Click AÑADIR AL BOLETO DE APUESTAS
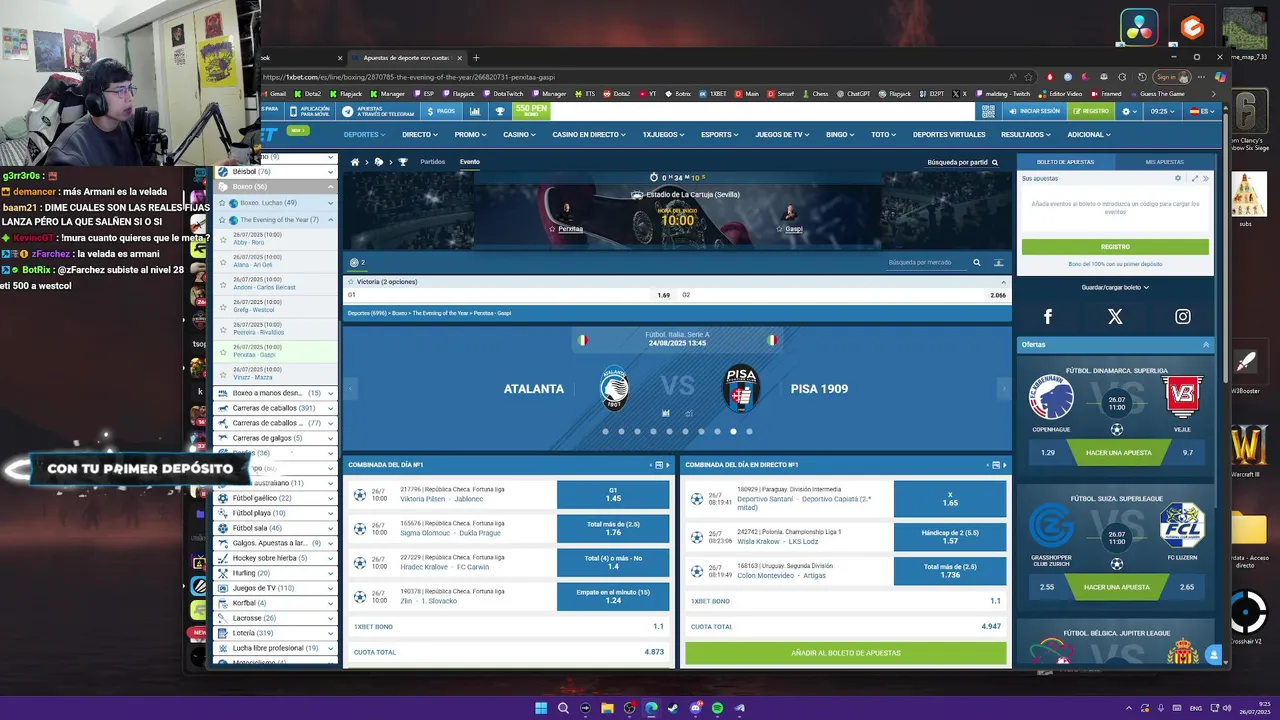The image size is (1280, 720). [846, 653]
